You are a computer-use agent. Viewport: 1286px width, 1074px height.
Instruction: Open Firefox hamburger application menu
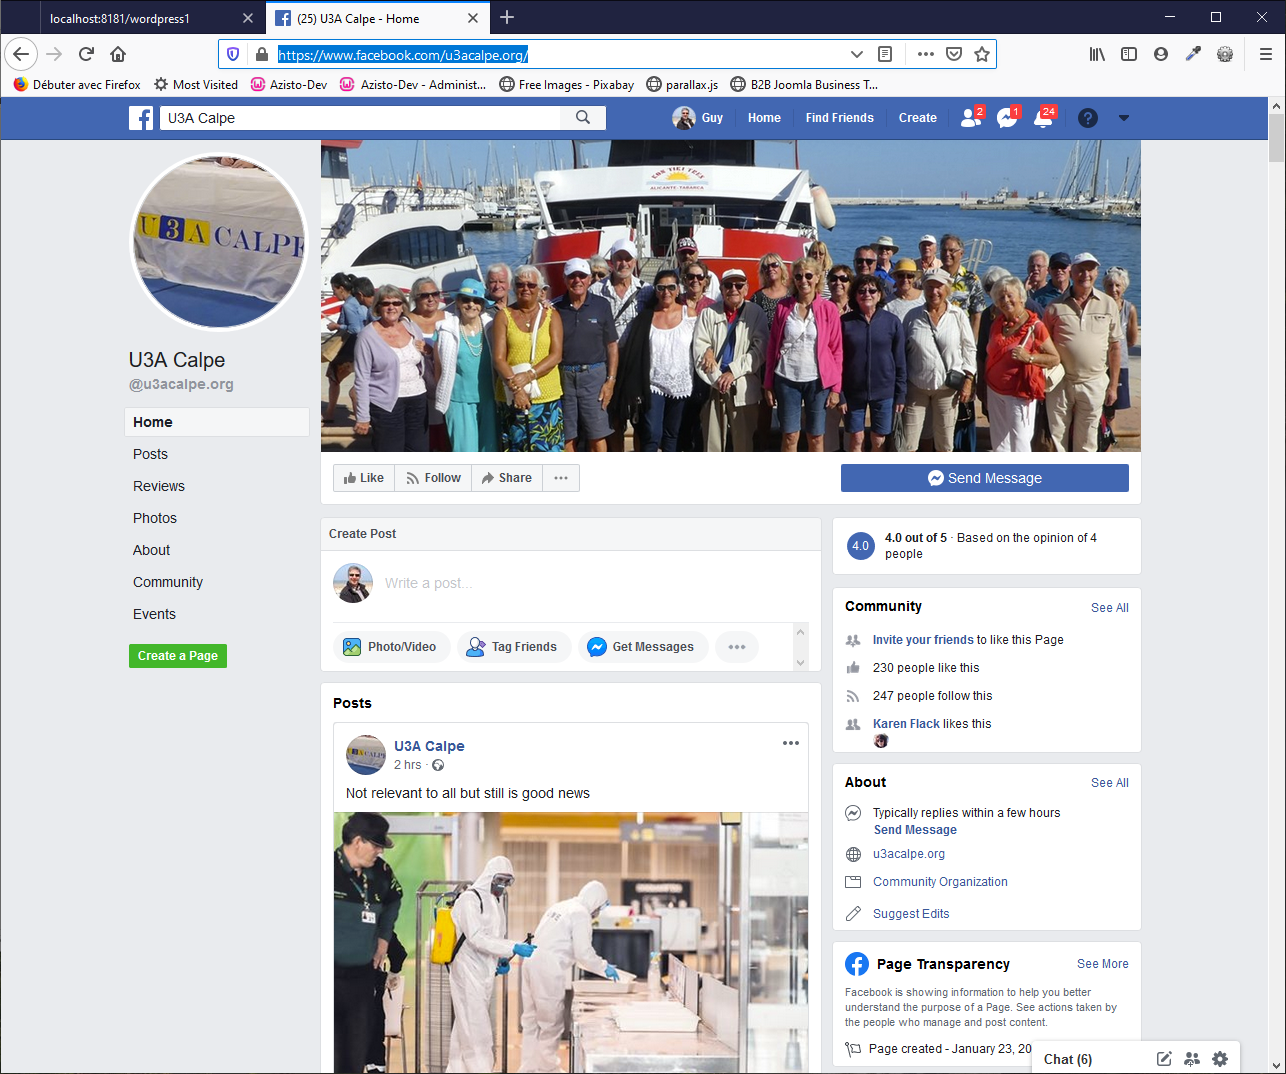point(1265,54)
